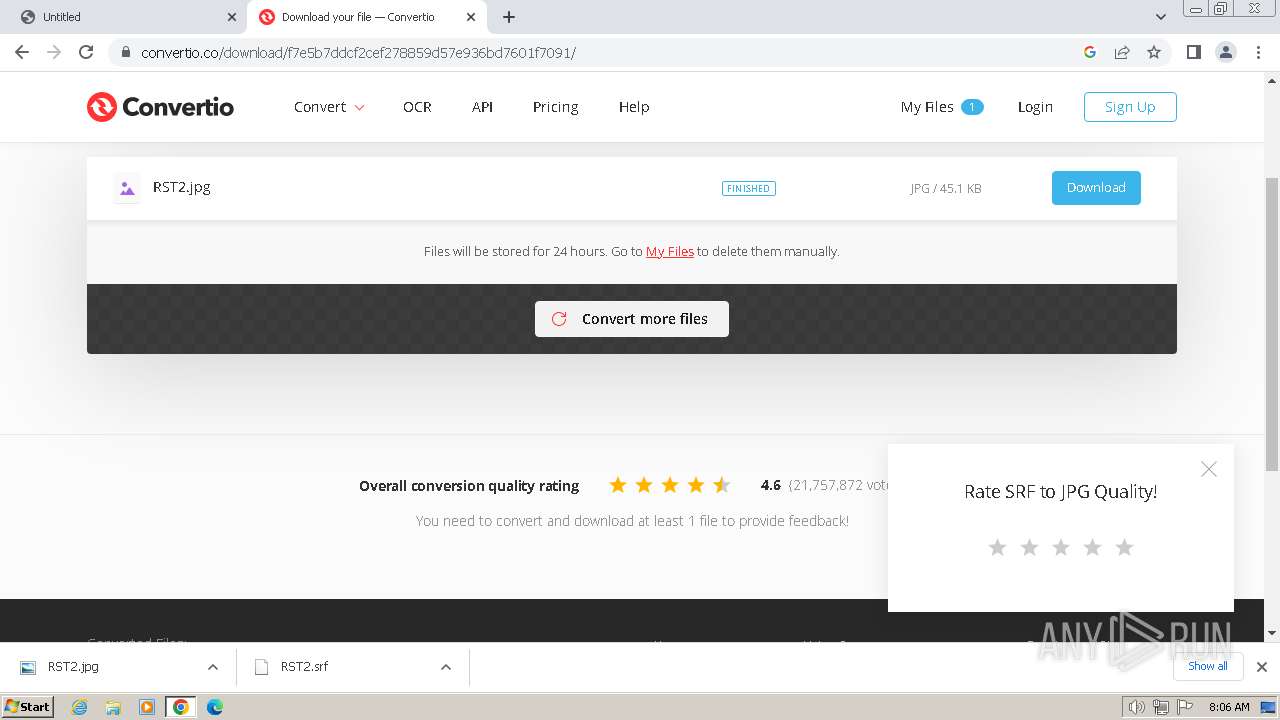This screenshot has width=1280, height=720.
Task: Click the JPG / 45.1 KB size text
Action: tap(946, 188)
